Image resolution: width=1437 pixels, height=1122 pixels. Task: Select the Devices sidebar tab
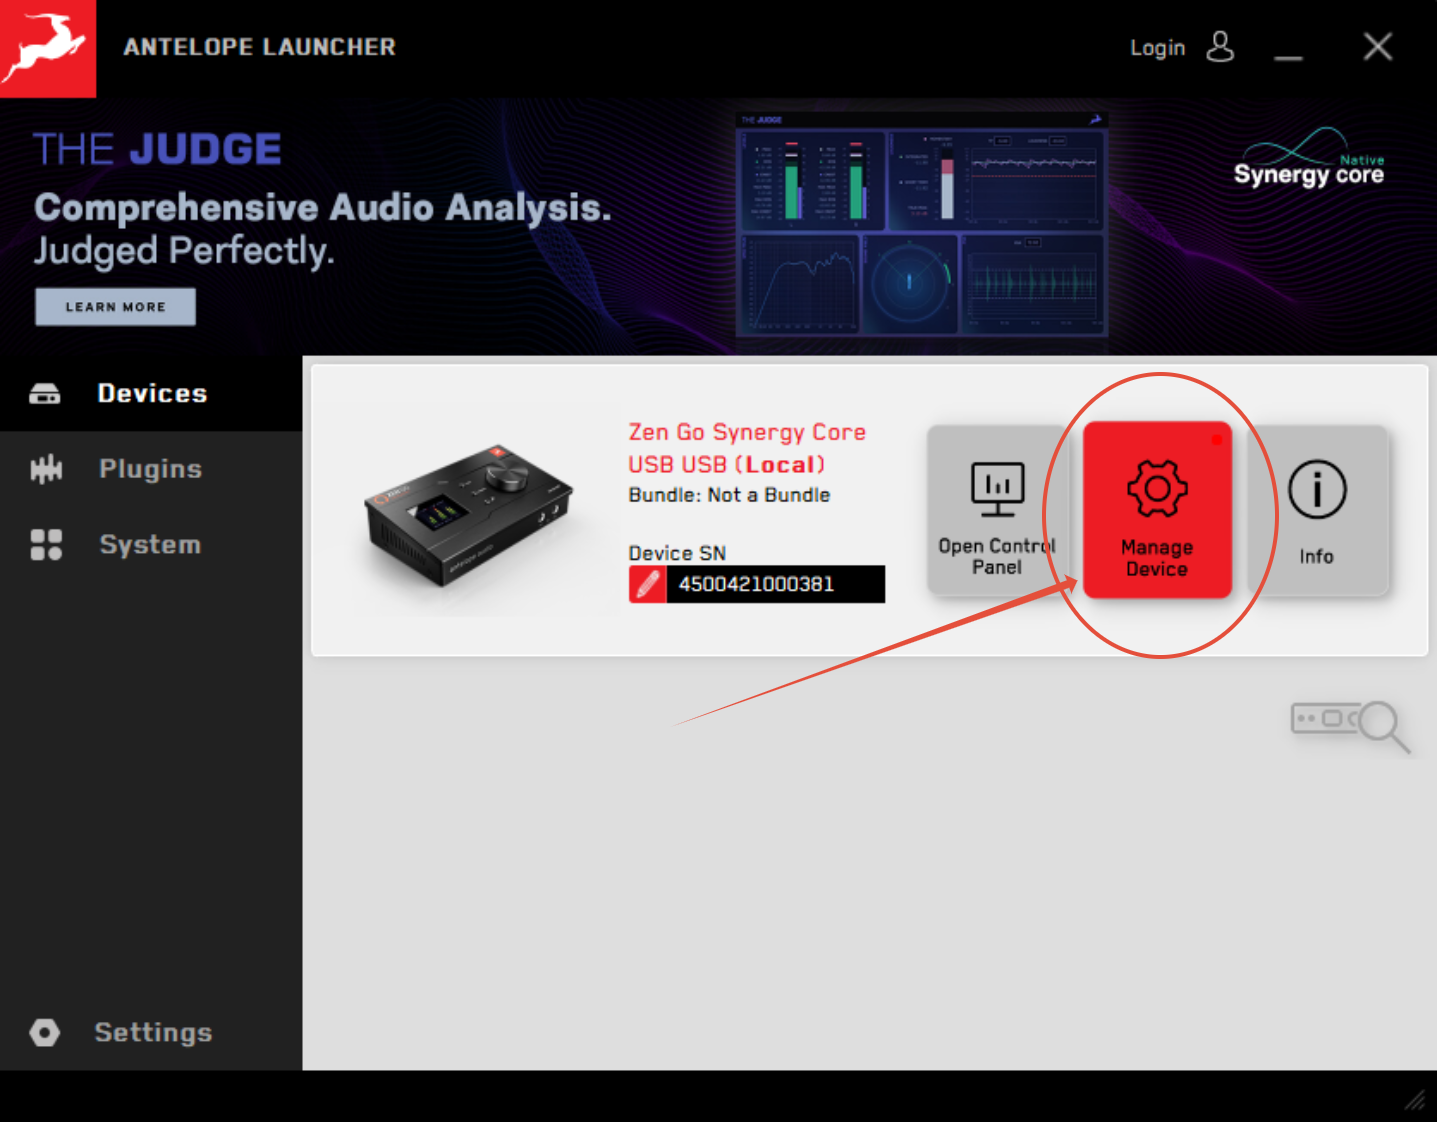coord(151,394)
